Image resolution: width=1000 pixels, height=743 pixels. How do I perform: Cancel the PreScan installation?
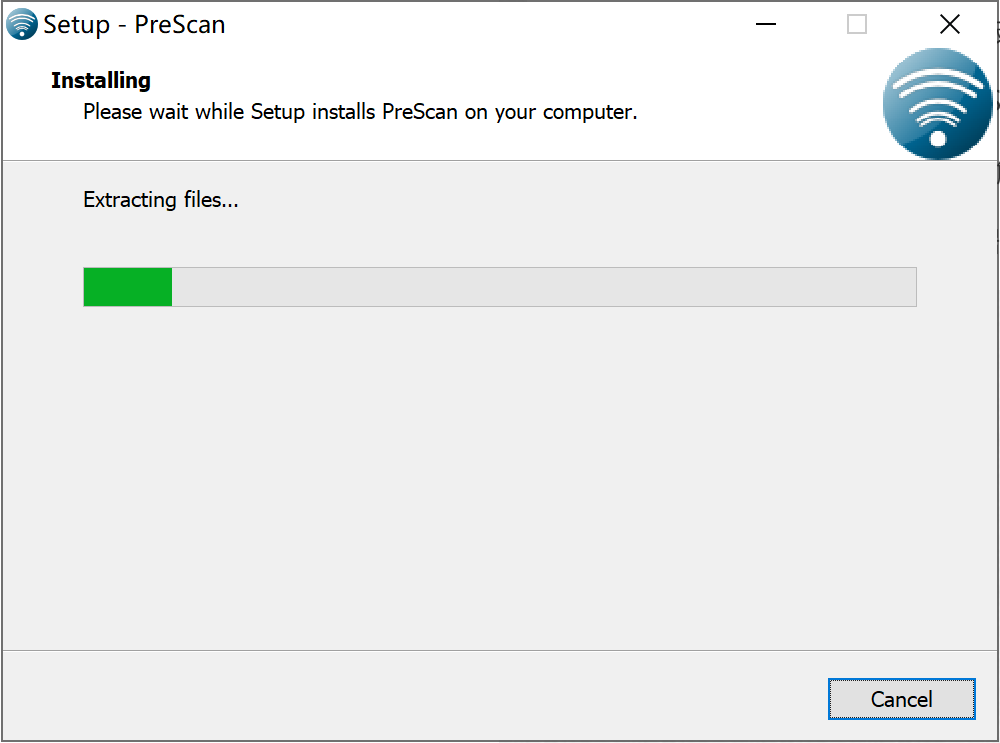(x=901, y=699)
